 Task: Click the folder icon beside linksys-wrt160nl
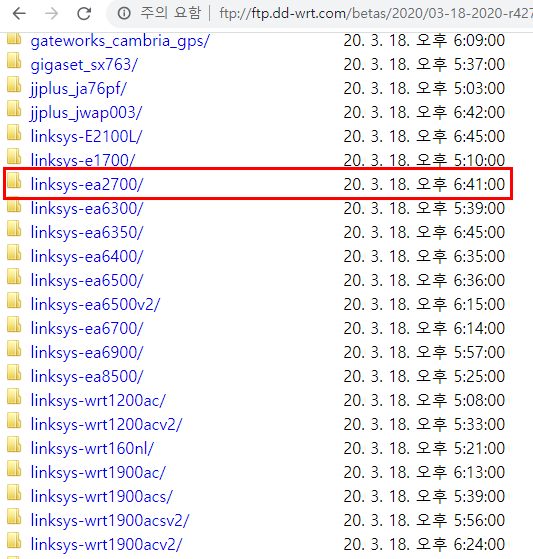(x=14, y=444)
